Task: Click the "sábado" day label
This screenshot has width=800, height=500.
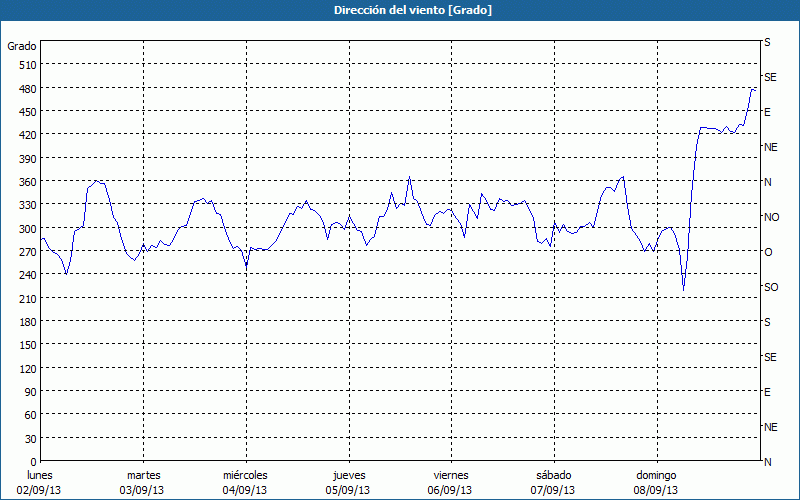Action: coord(553,475)
